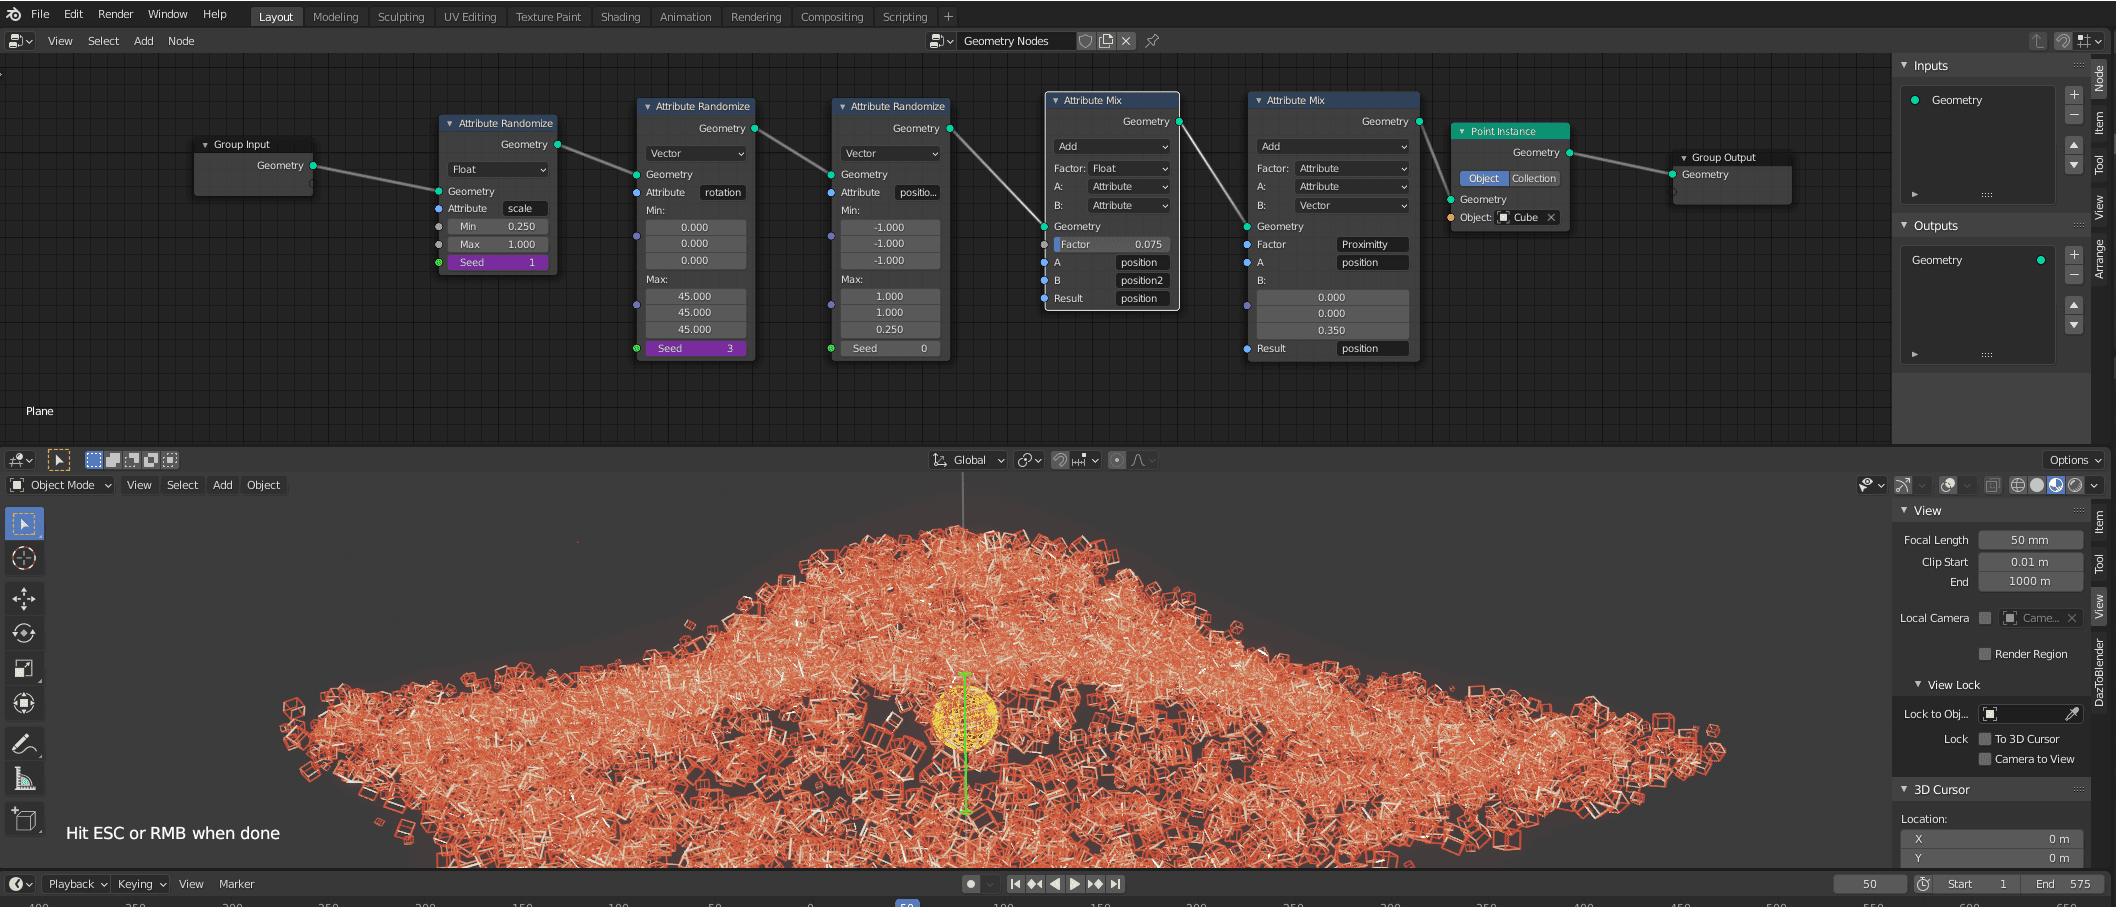Open the Global transform orientation dropdown
2116x907 pixels.
pos(968,460)
